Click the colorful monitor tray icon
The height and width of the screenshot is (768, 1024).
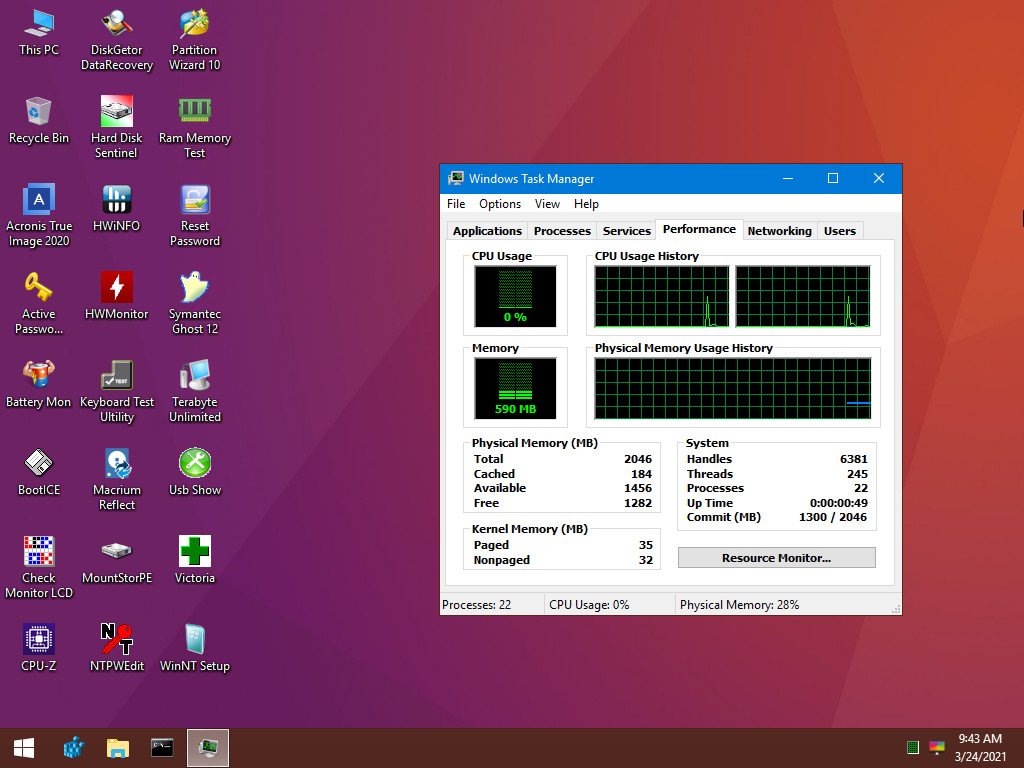[936, 747]
